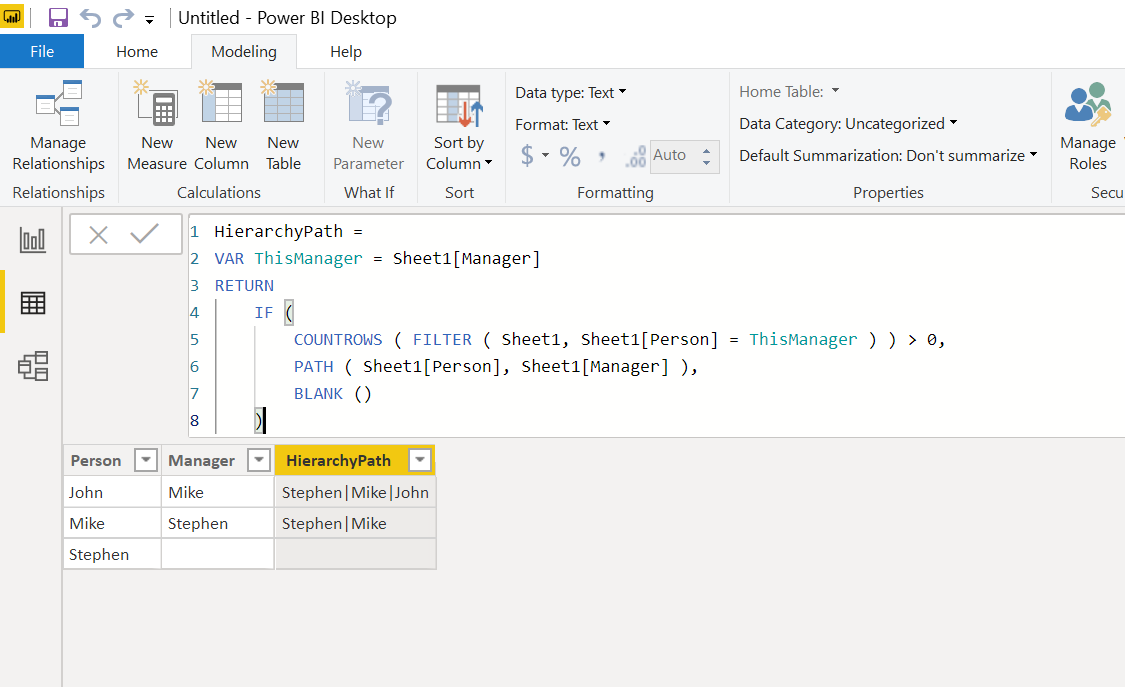This screenshot has width=1125, height=687.
Task: Apply percentage format
Action: tap(570, 156)
